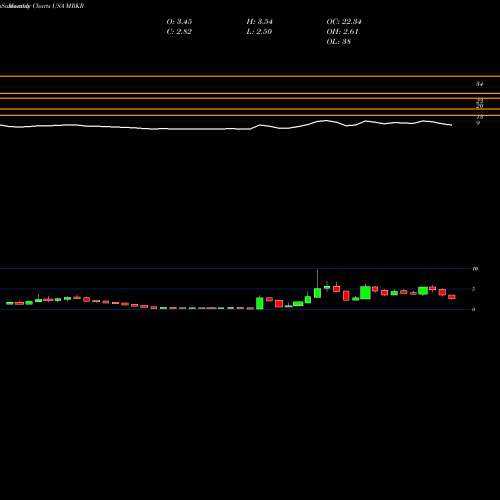Select the low value 'L: 2.59'
Screen dimensions: 500x500
click(x=259, y=32)
